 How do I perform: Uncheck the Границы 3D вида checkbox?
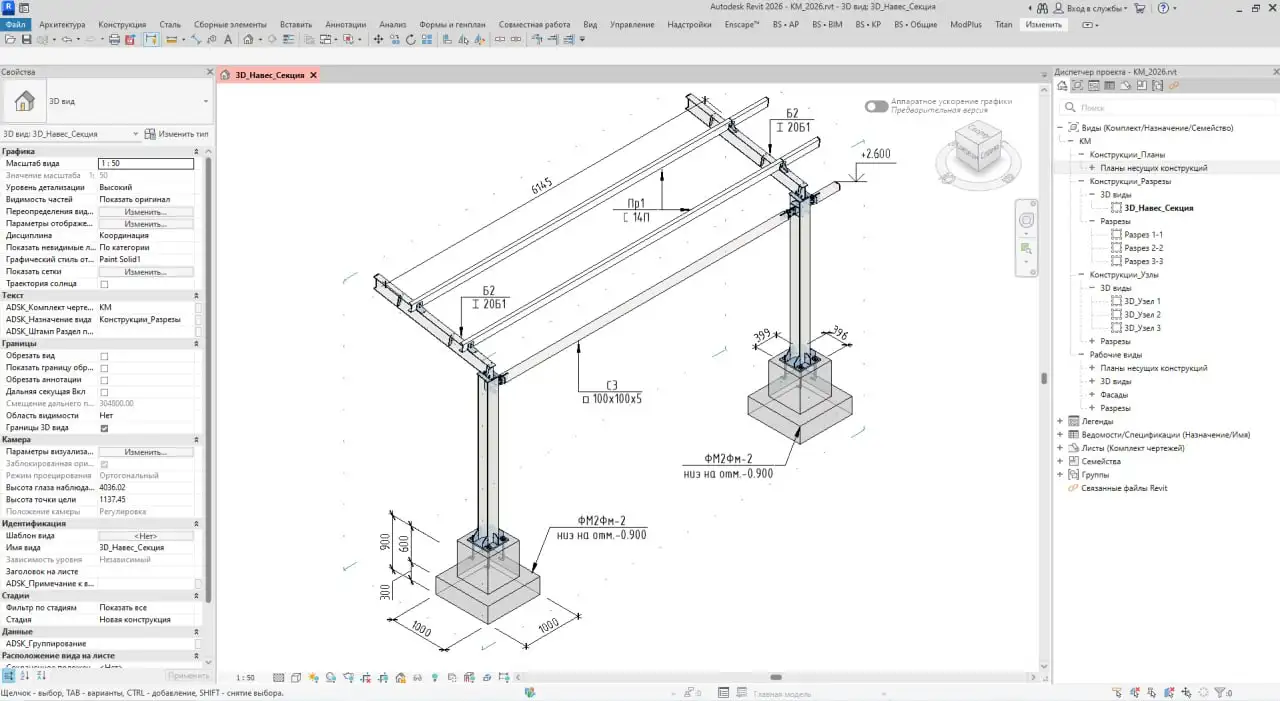[x=106, y=427]
